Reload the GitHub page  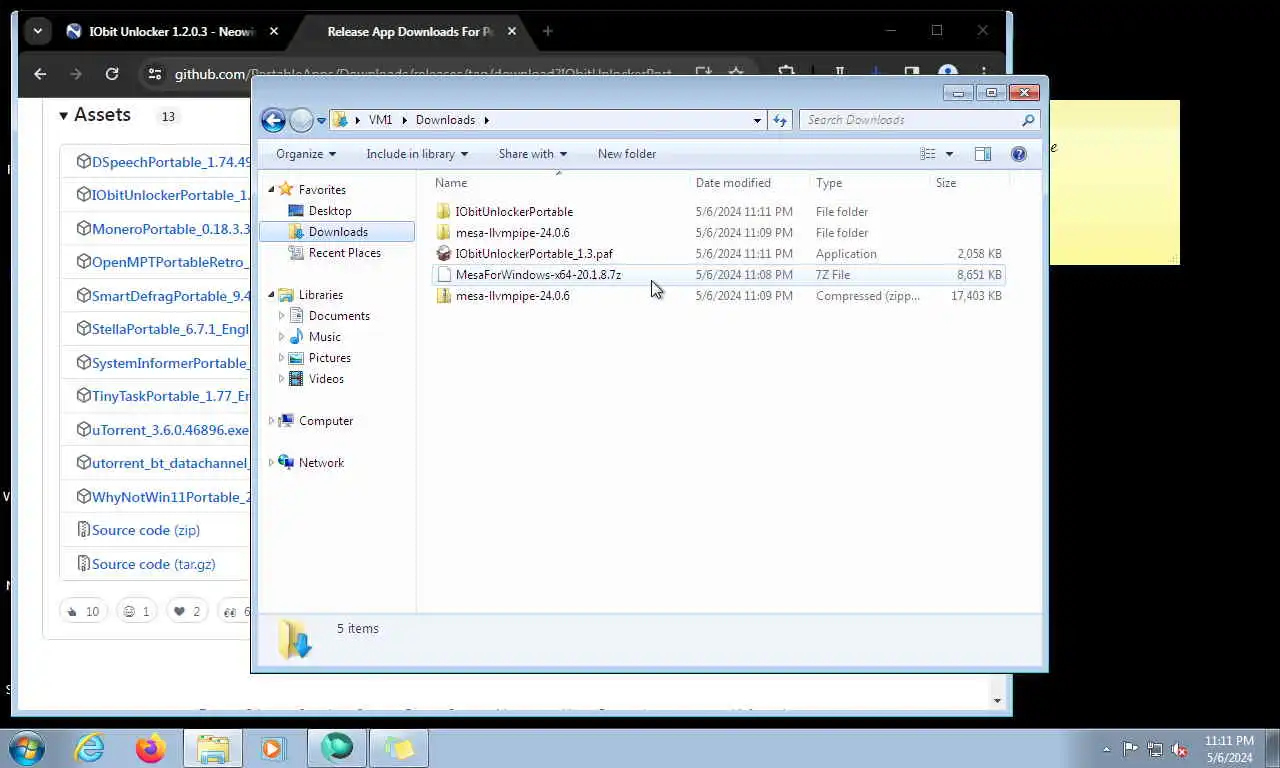pos(112,74)
